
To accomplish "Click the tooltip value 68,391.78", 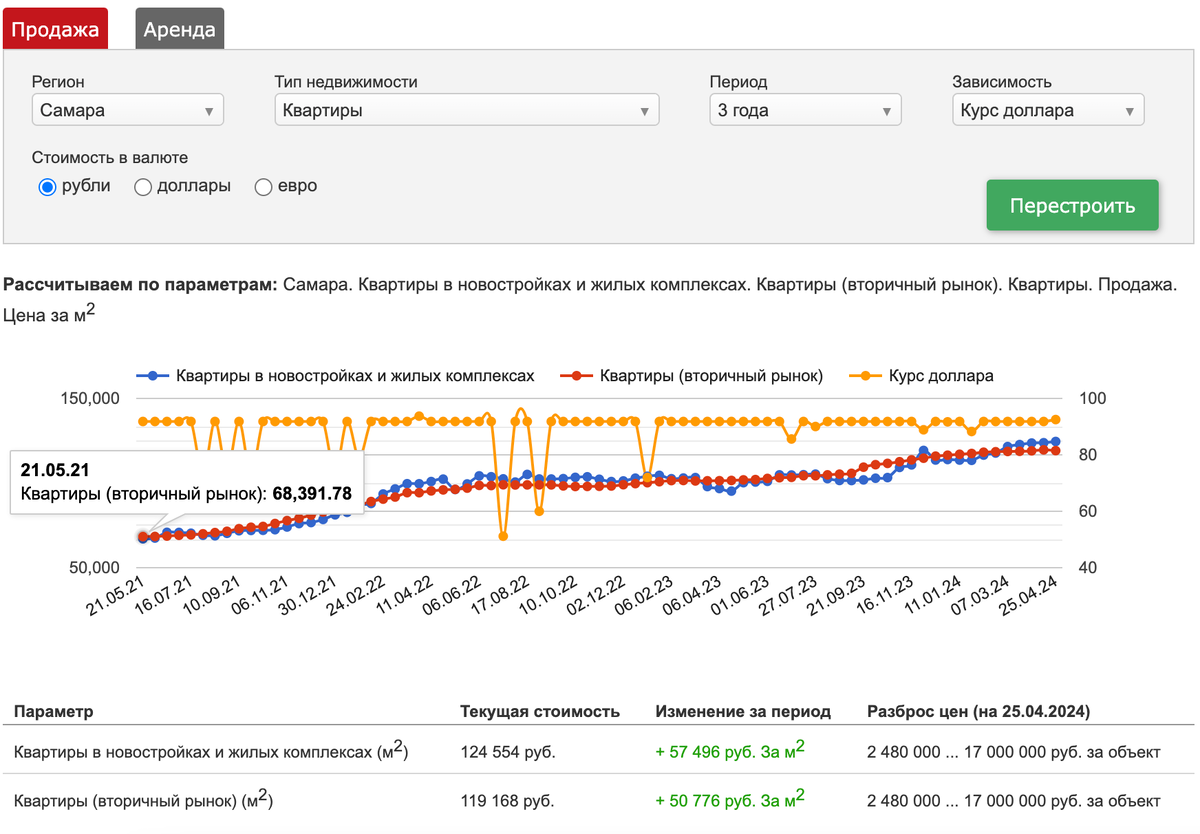I will pyautogui.click(x=312, y=493).
